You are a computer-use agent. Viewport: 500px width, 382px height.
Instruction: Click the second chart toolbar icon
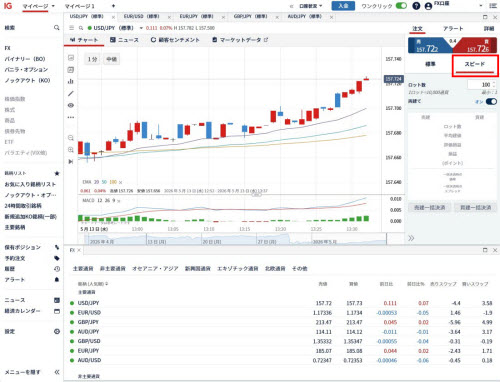click(71, 70)
